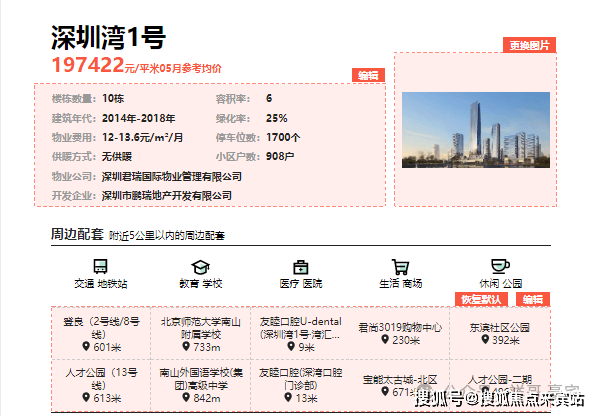
Task: Select 东滨社区公园 entry
Action: tap(500, 333)
